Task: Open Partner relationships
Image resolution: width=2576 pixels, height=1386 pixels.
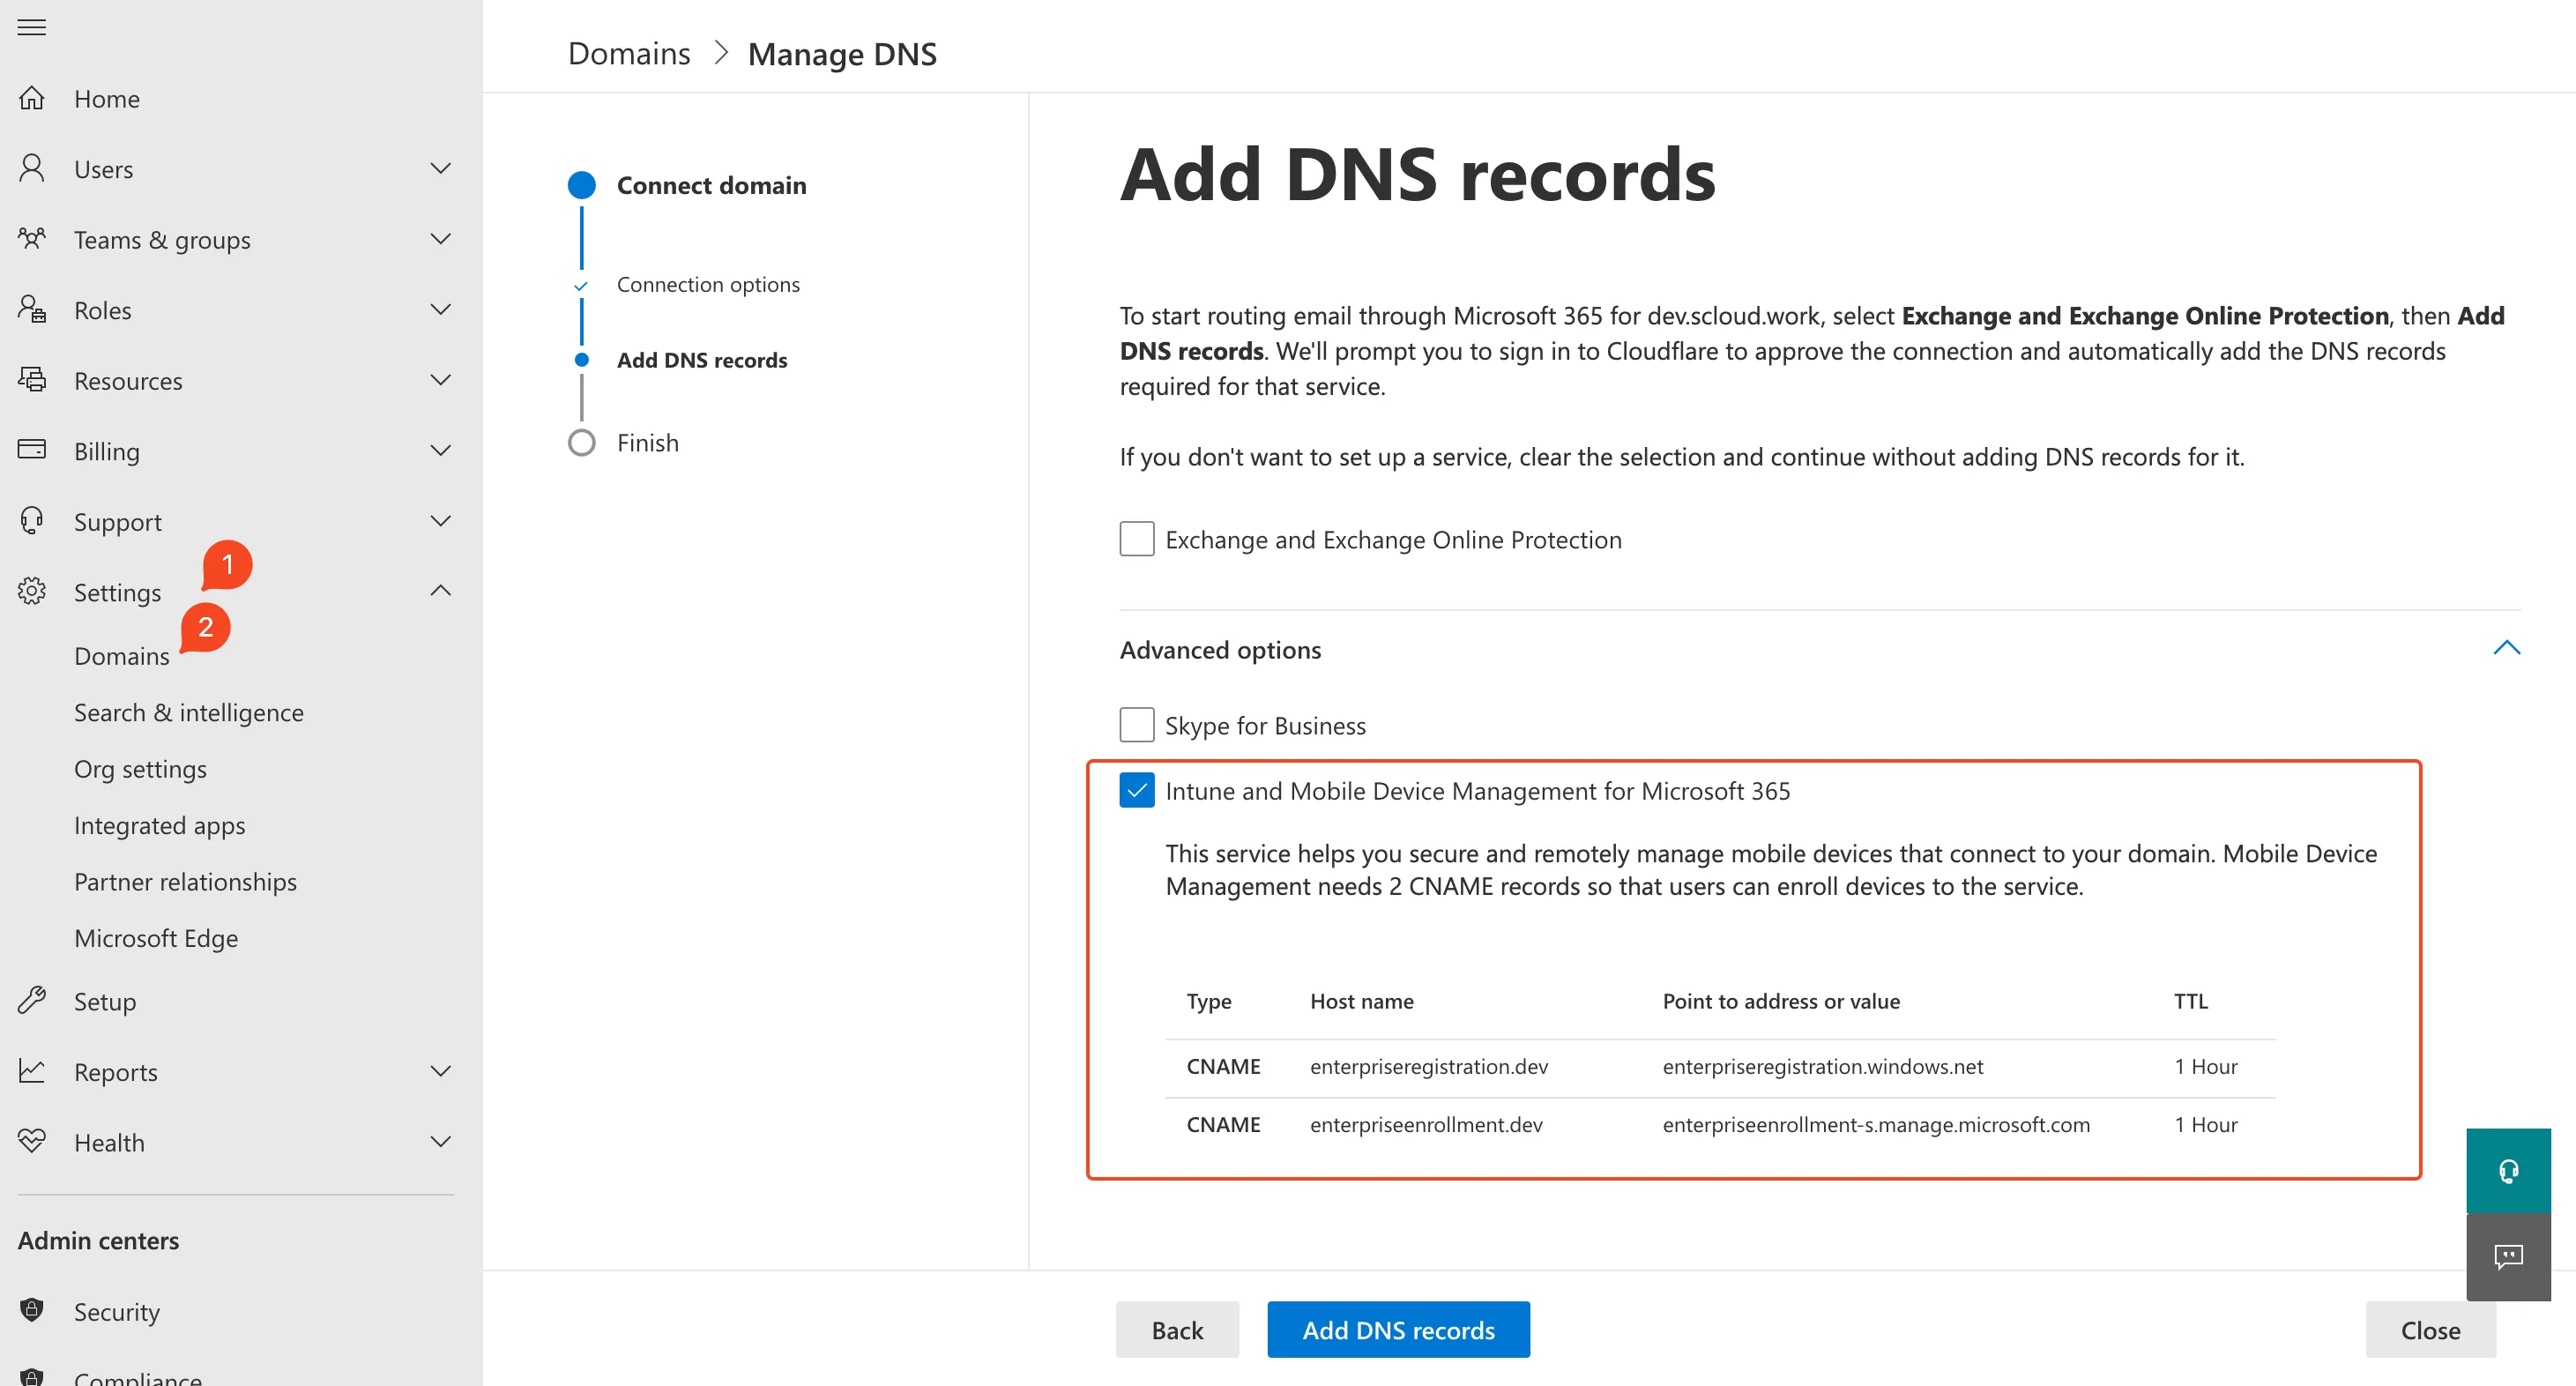Action: 185,882
